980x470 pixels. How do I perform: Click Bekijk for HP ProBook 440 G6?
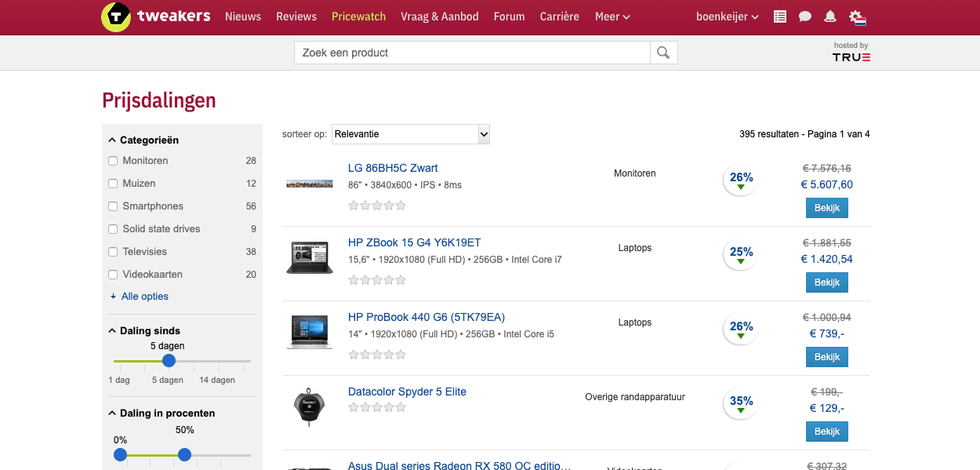(x=826, y=357)
